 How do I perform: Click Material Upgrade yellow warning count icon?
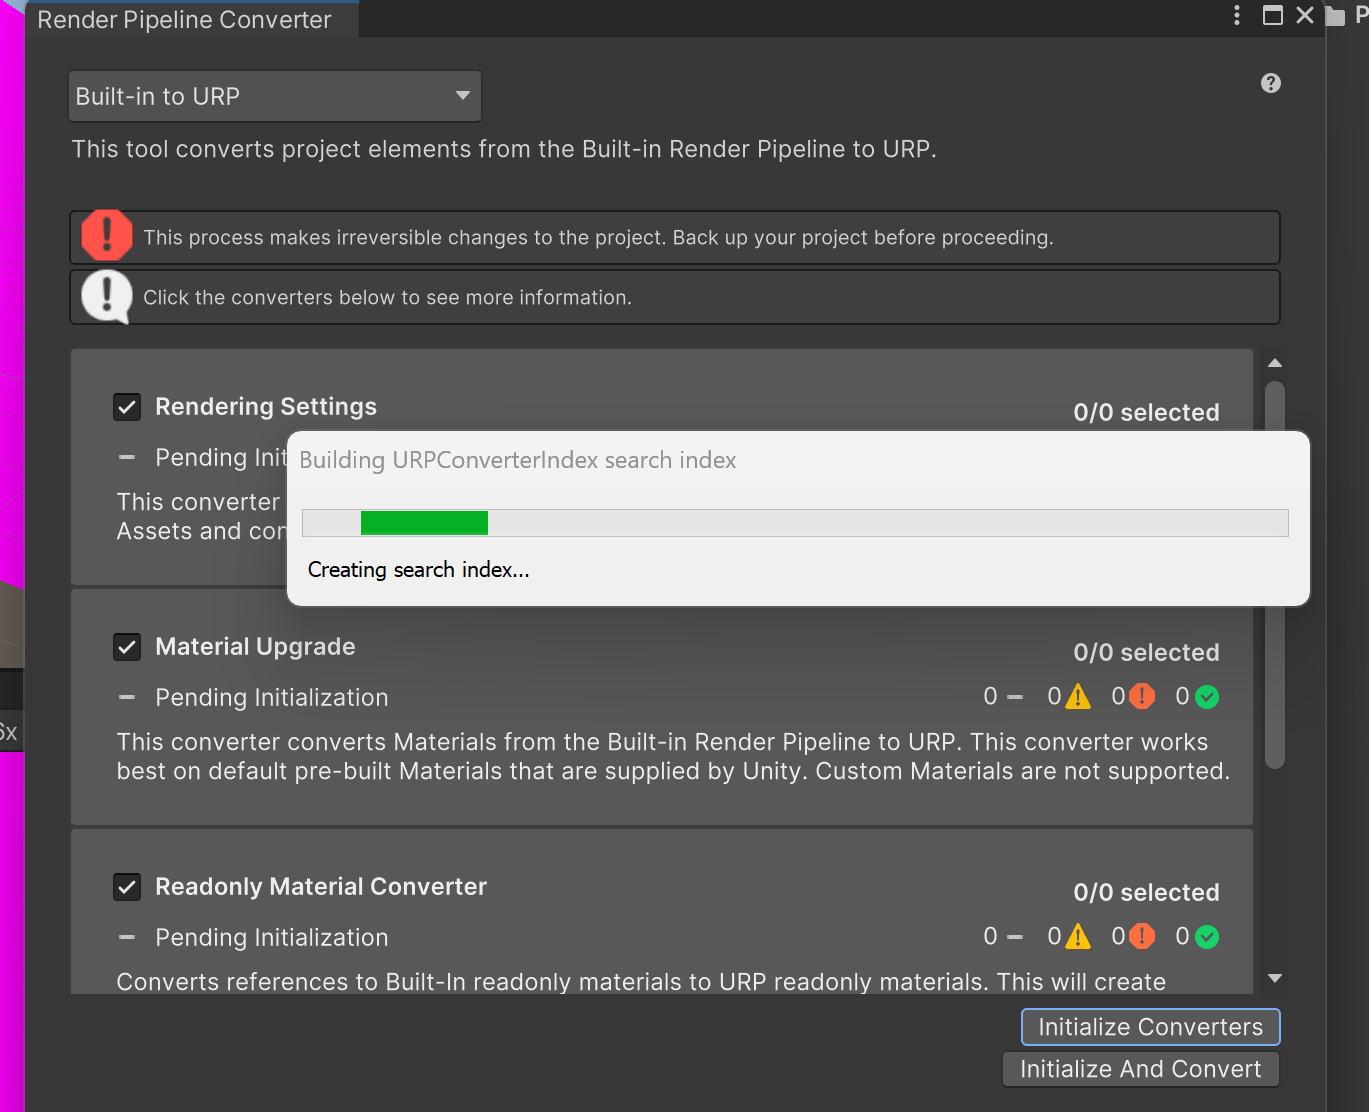tap(1078, 696)
